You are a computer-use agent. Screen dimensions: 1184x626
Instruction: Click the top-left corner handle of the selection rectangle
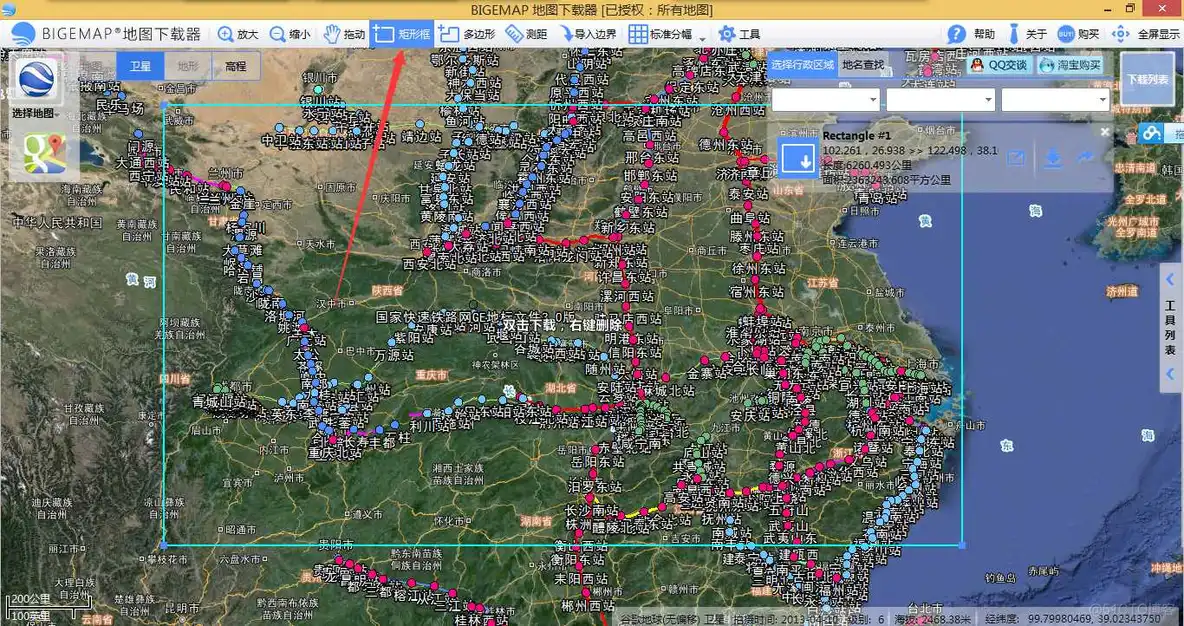coord(164,106)
